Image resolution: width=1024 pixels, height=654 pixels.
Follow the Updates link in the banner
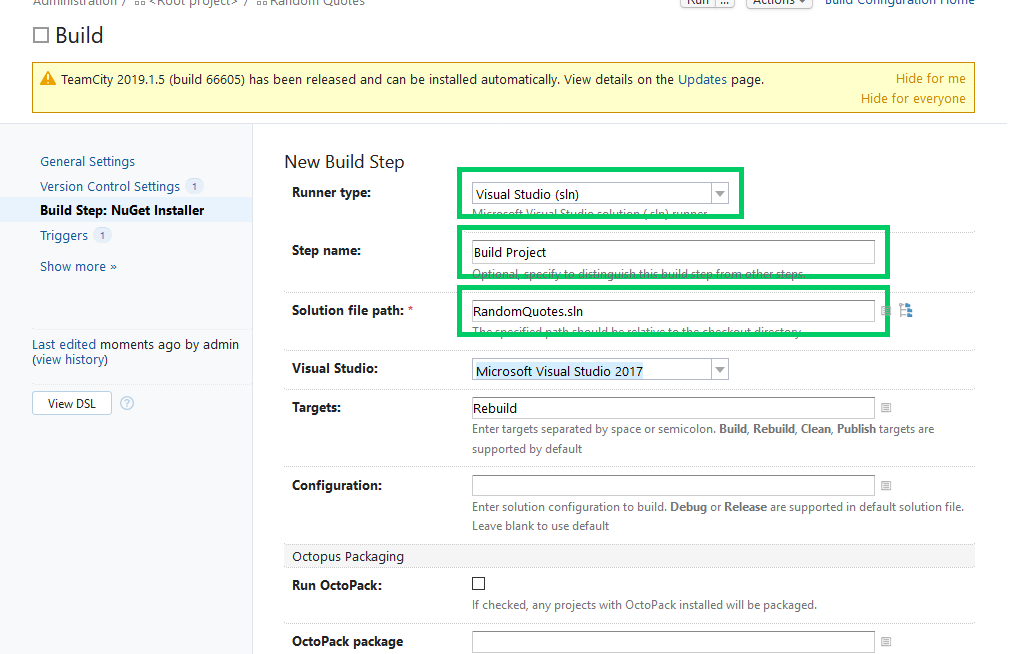tap(702, 80)
